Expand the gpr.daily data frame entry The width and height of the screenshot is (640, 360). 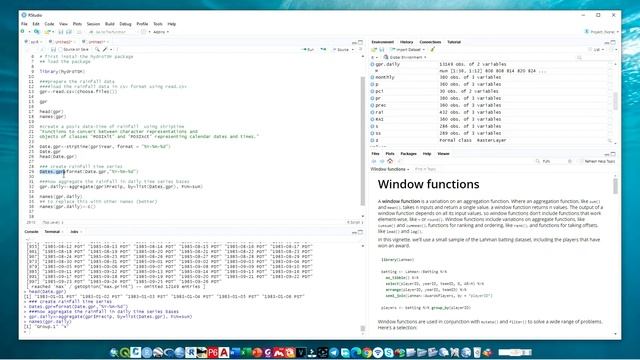[x=372, y=64]
